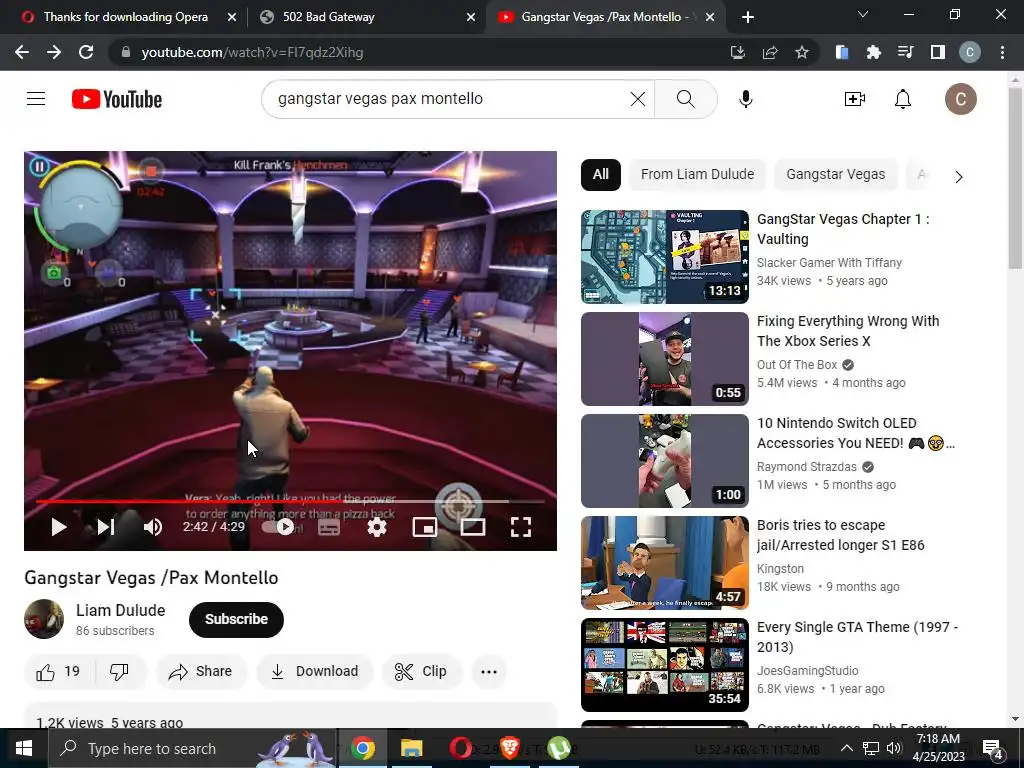
Task: Share the video
Action: point(200,671)
